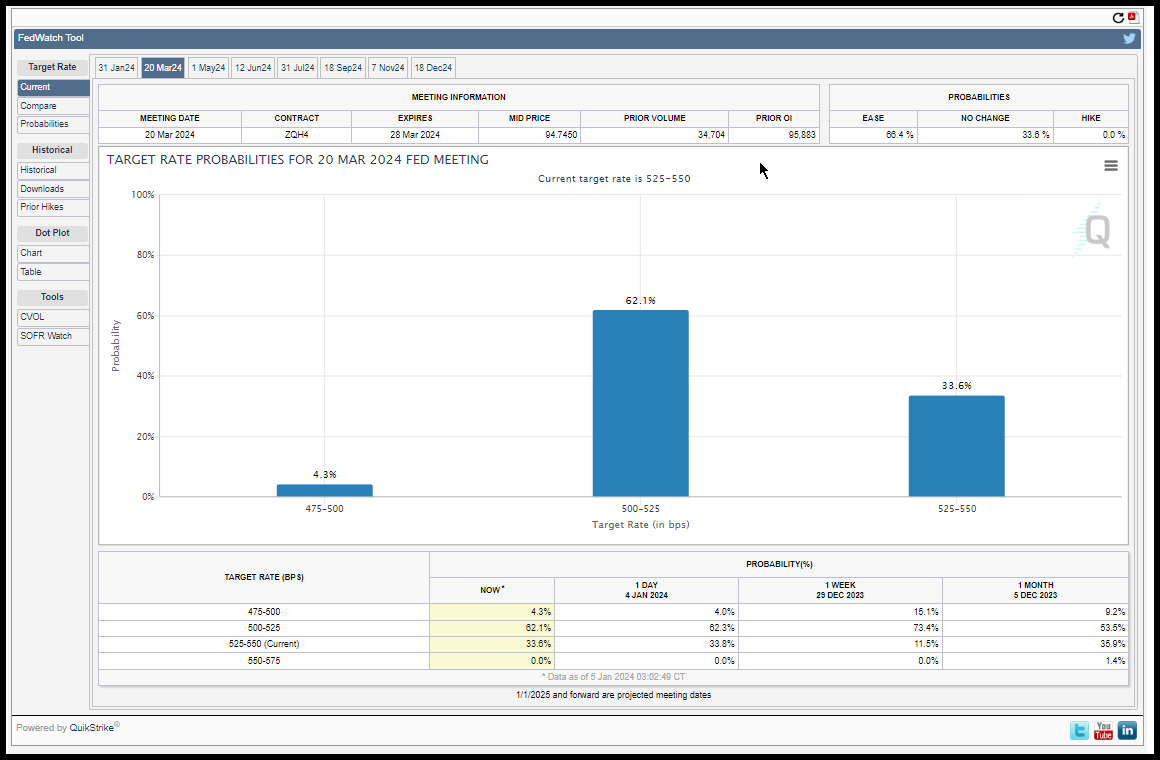Open the LinkedIn icon in footer
The width and height of the screenshot is (1160, 760).
(1127, 730)
